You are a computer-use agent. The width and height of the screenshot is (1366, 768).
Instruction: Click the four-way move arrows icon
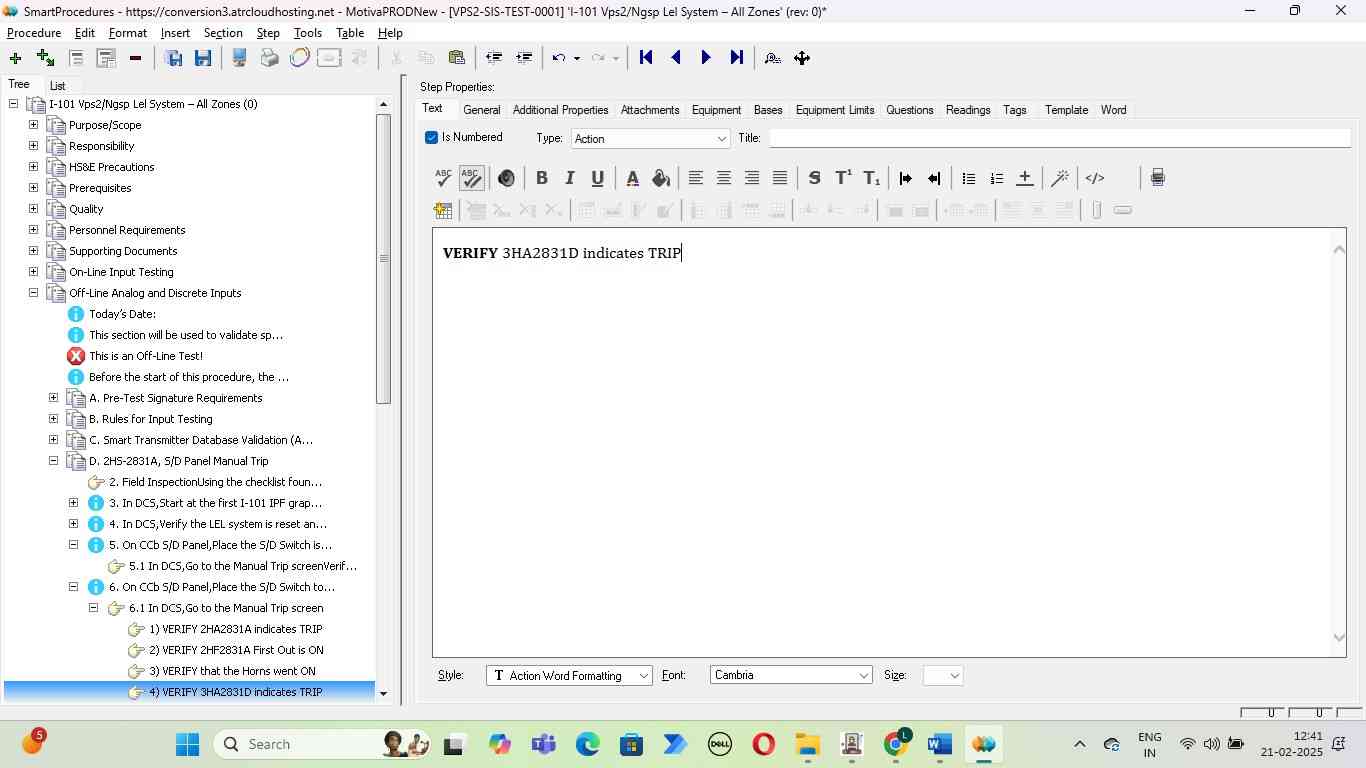pyautogui.click(x=802, y=58)
